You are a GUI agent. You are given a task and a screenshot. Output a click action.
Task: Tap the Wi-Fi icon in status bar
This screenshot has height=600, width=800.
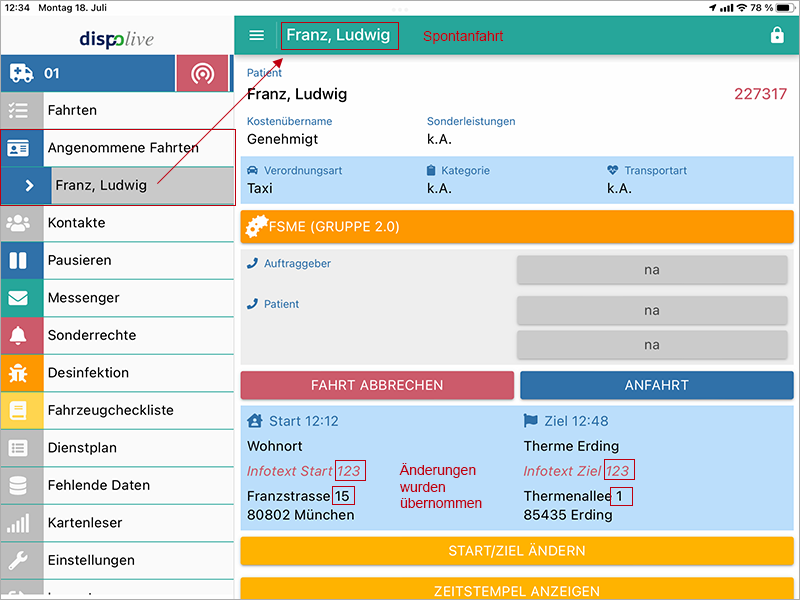point(742,8)
